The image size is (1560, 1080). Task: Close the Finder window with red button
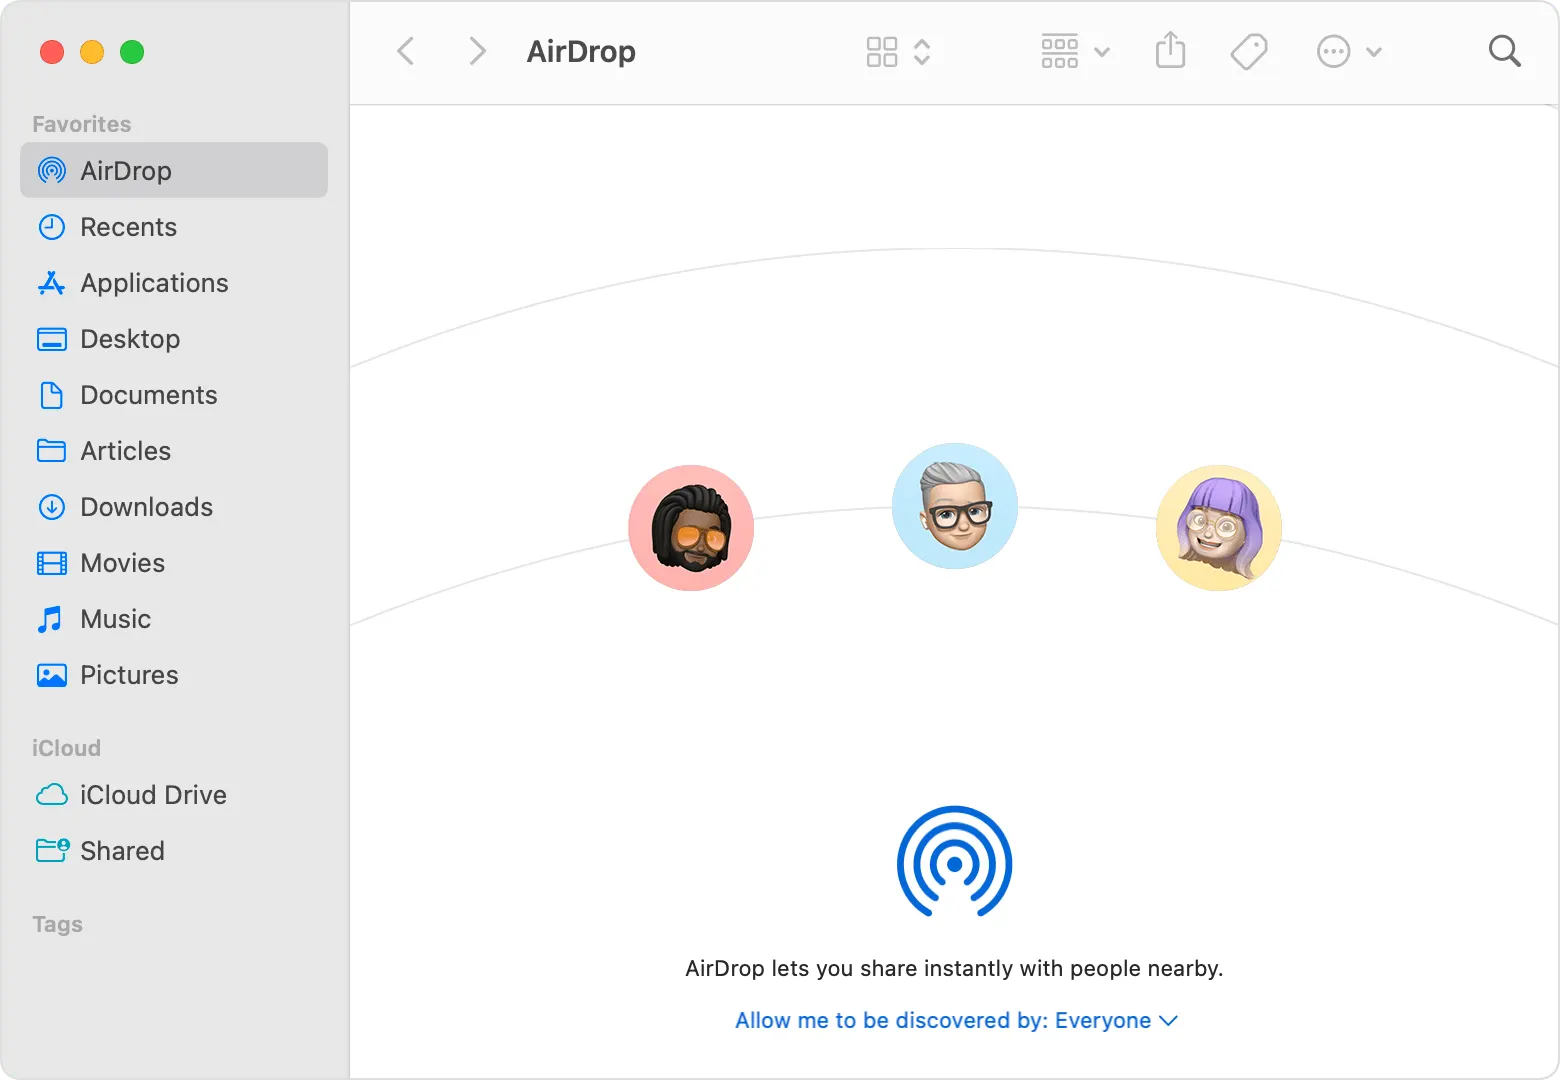point(52,52)
